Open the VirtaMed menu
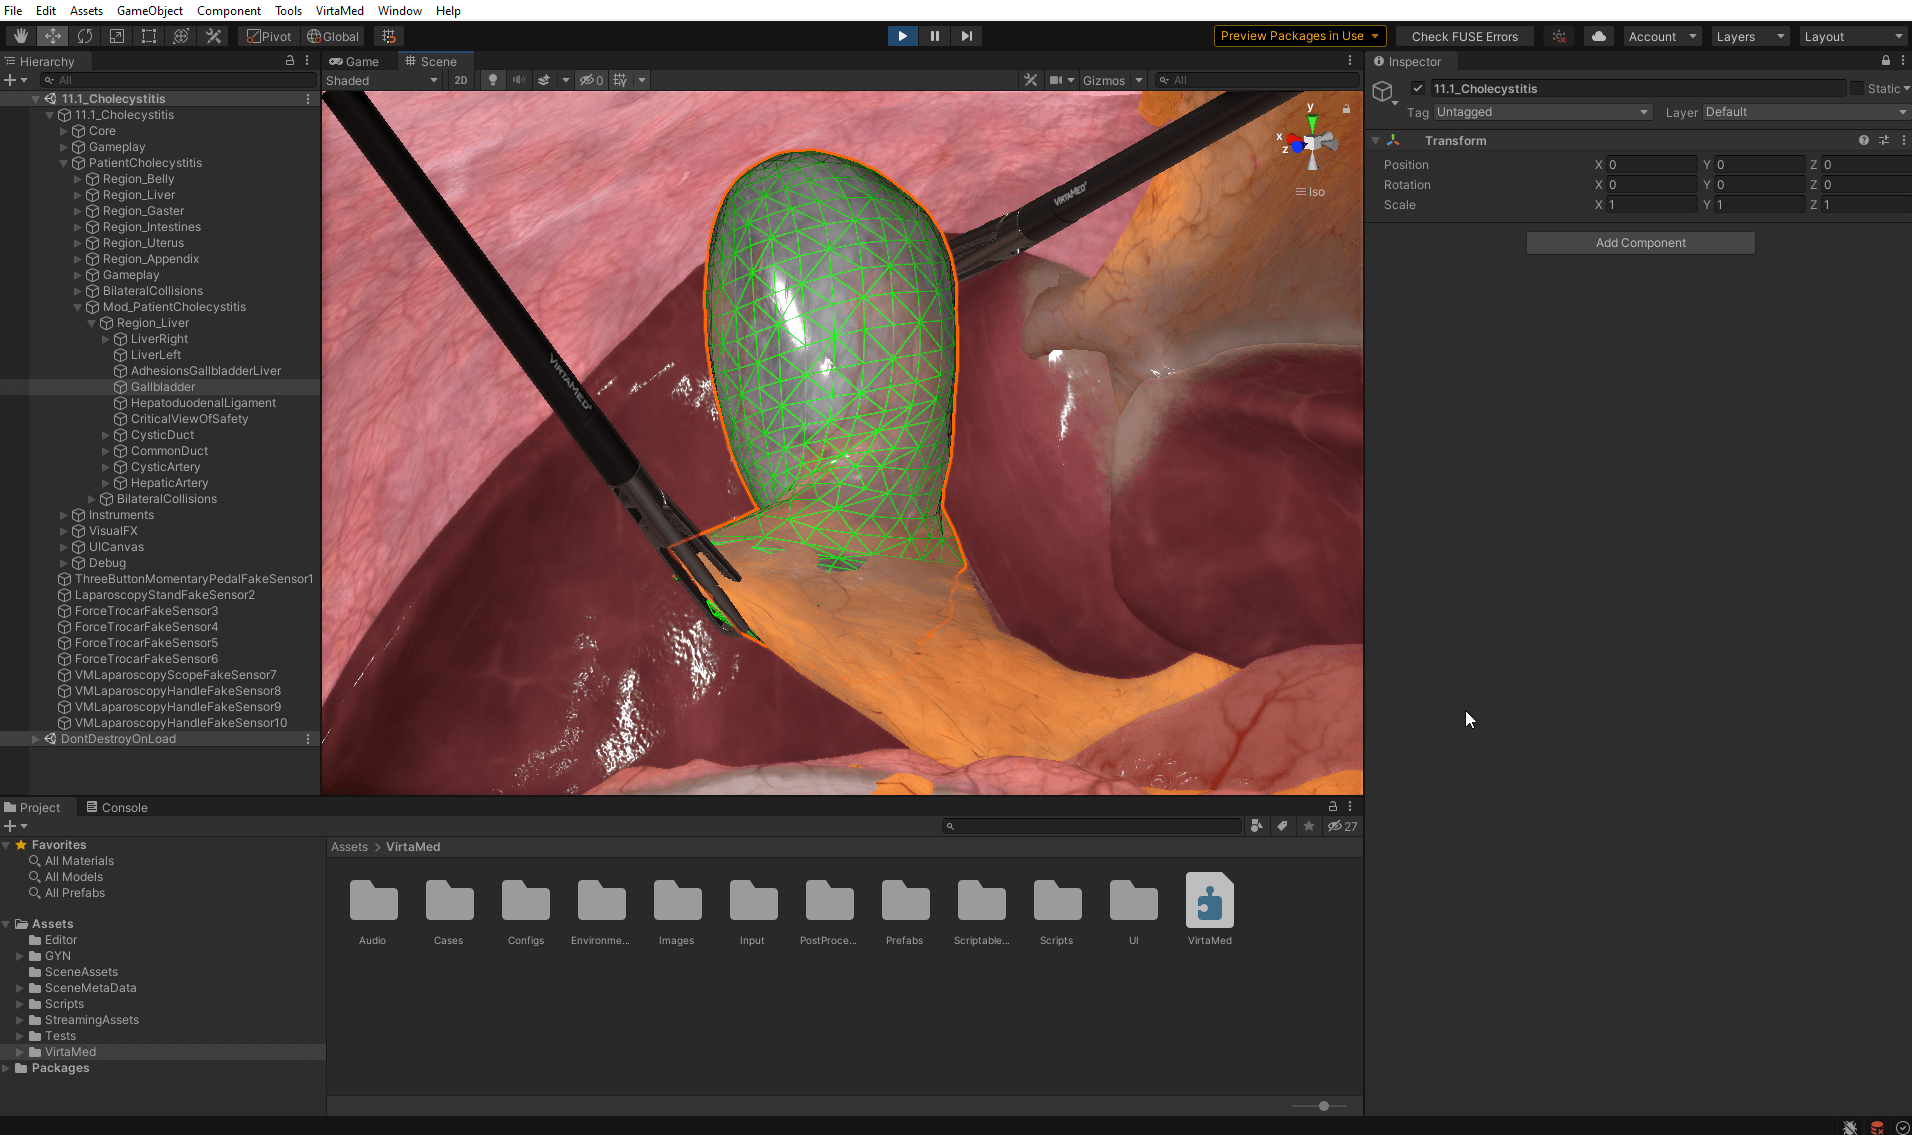The image size is (1912, 1135). point(339,11)
